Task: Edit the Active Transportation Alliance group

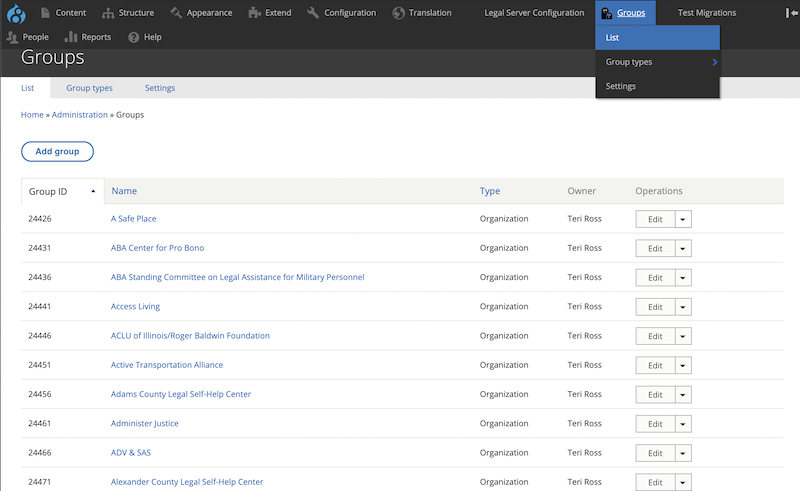Action: 655,365
